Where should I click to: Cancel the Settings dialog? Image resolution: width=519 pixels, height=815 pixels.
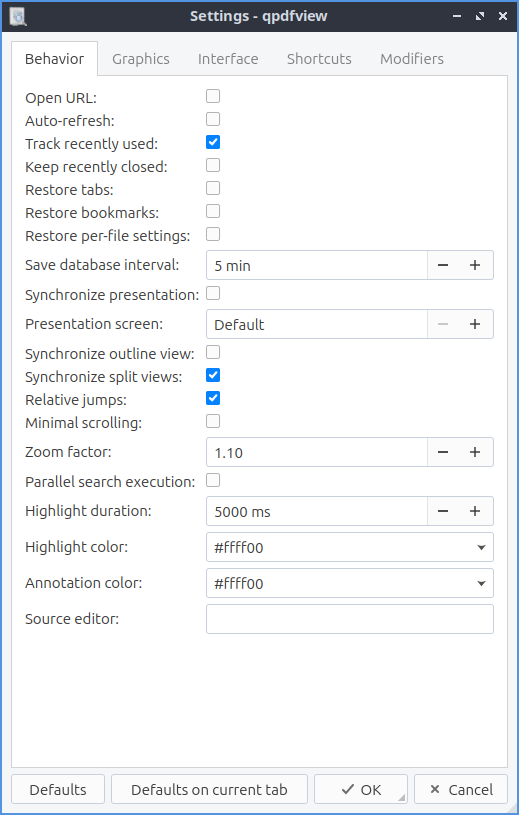(461, 790)
